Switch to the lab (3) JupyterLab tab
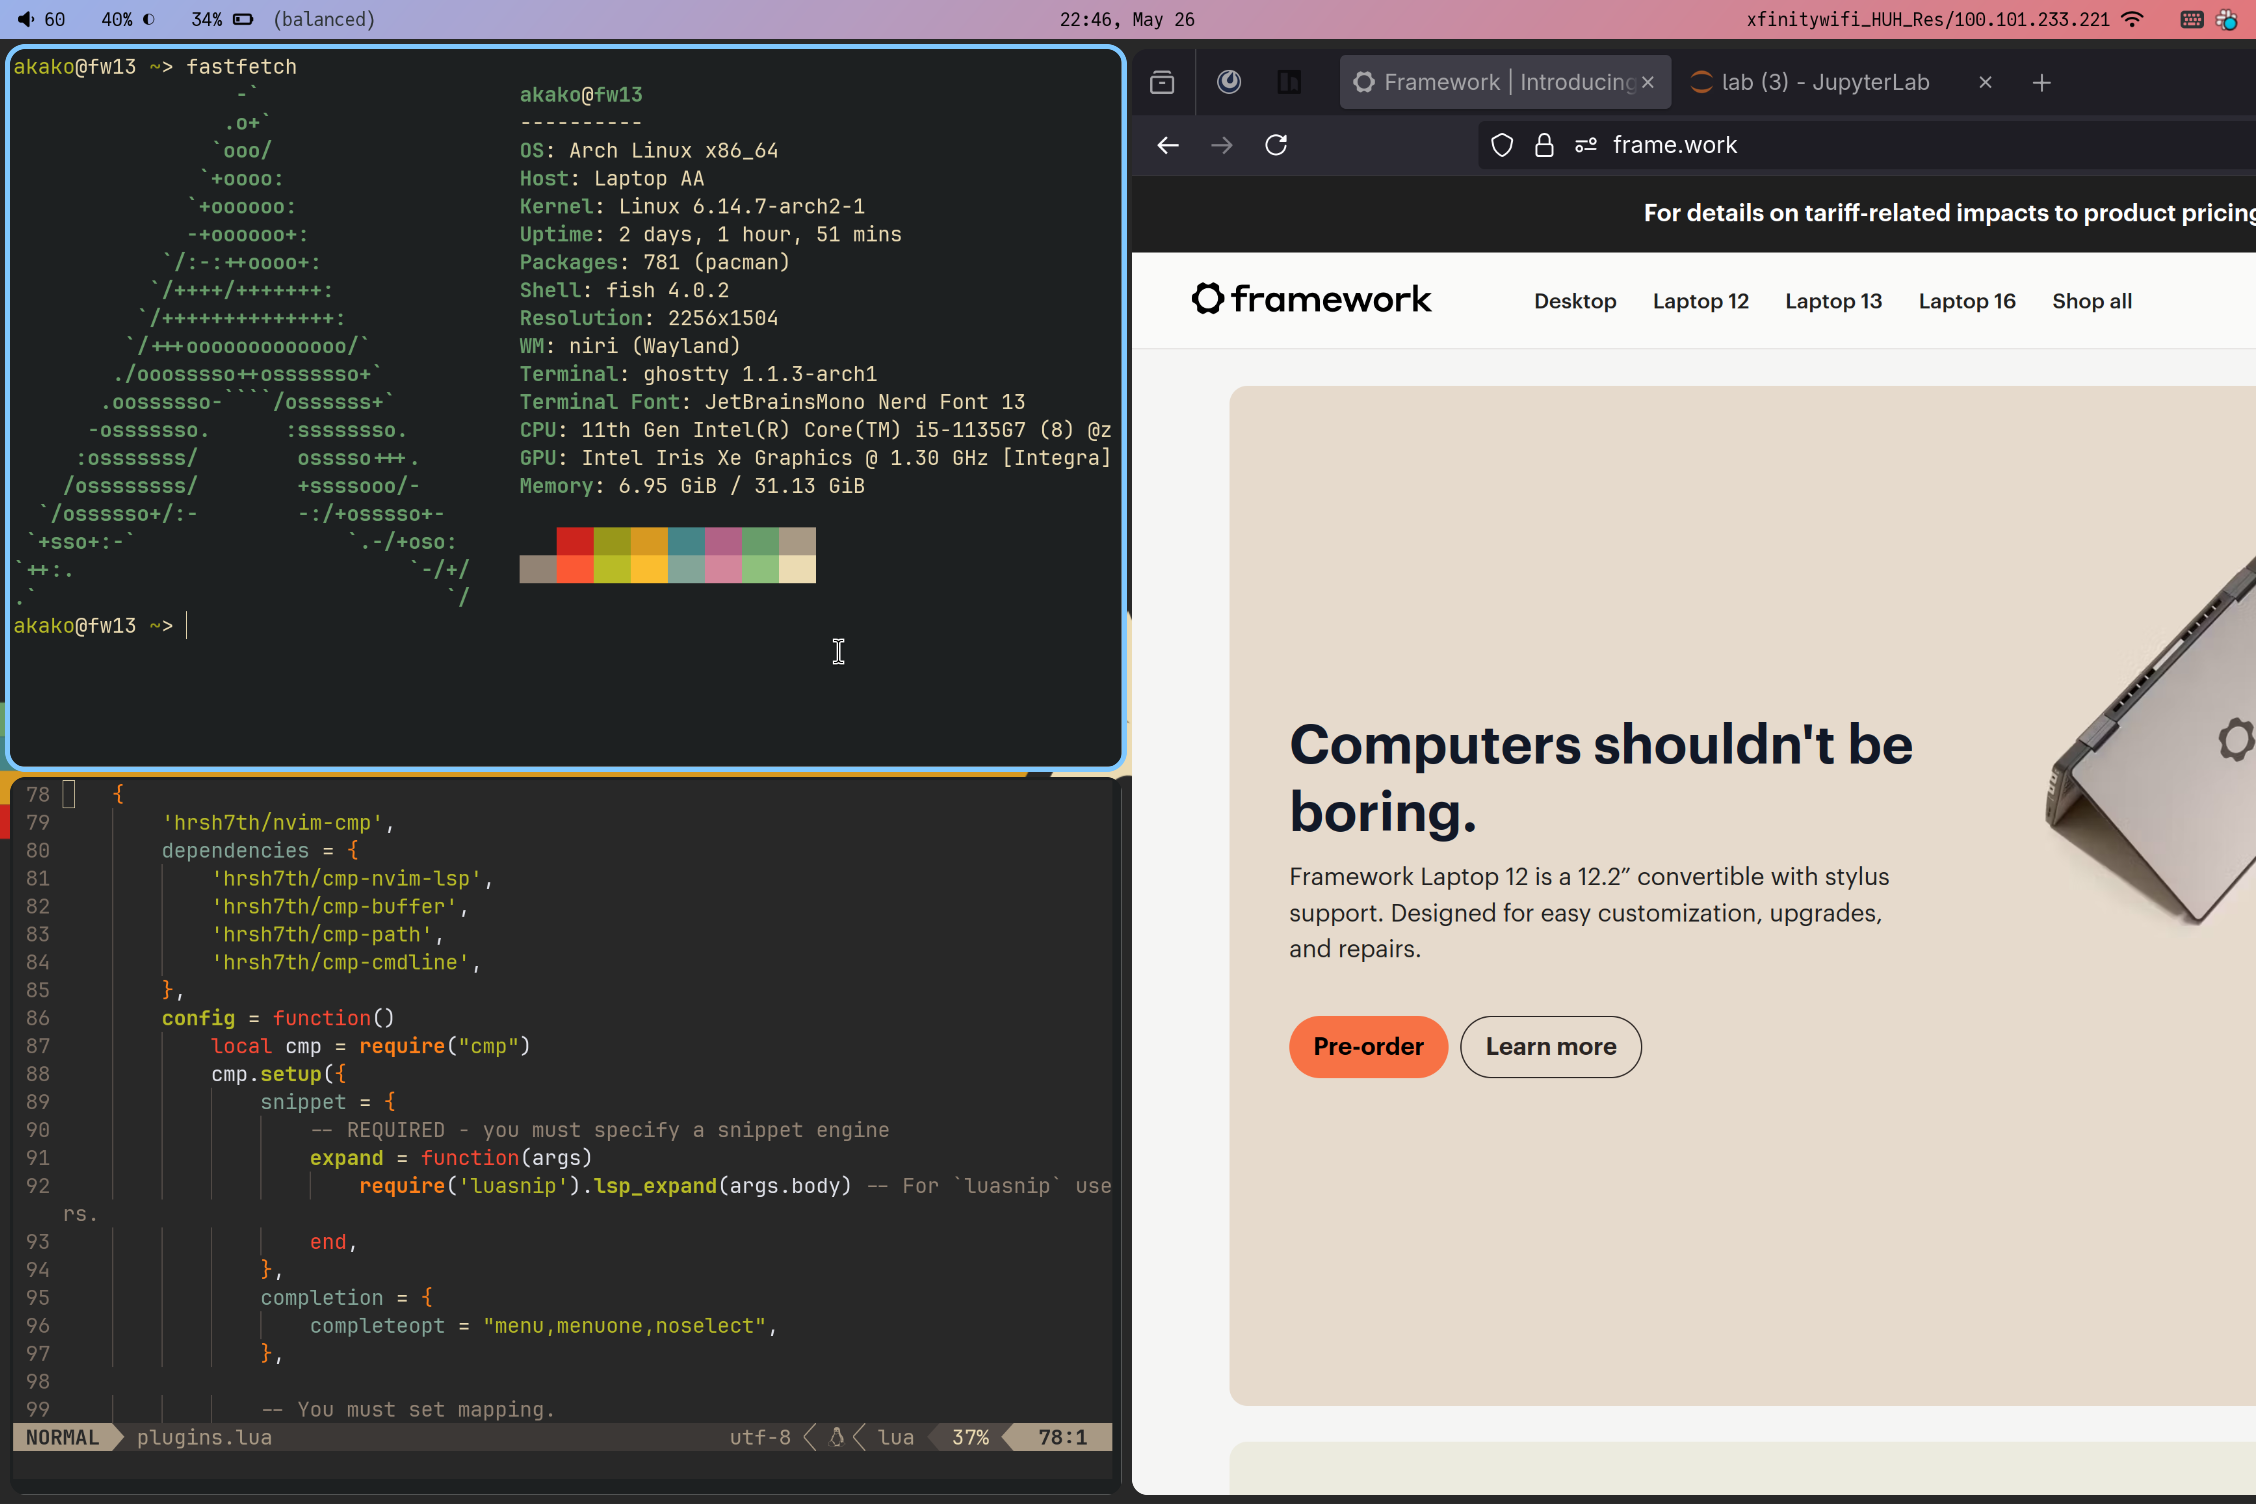This screenshot has width=2256, height=1504. (1825, 83)
